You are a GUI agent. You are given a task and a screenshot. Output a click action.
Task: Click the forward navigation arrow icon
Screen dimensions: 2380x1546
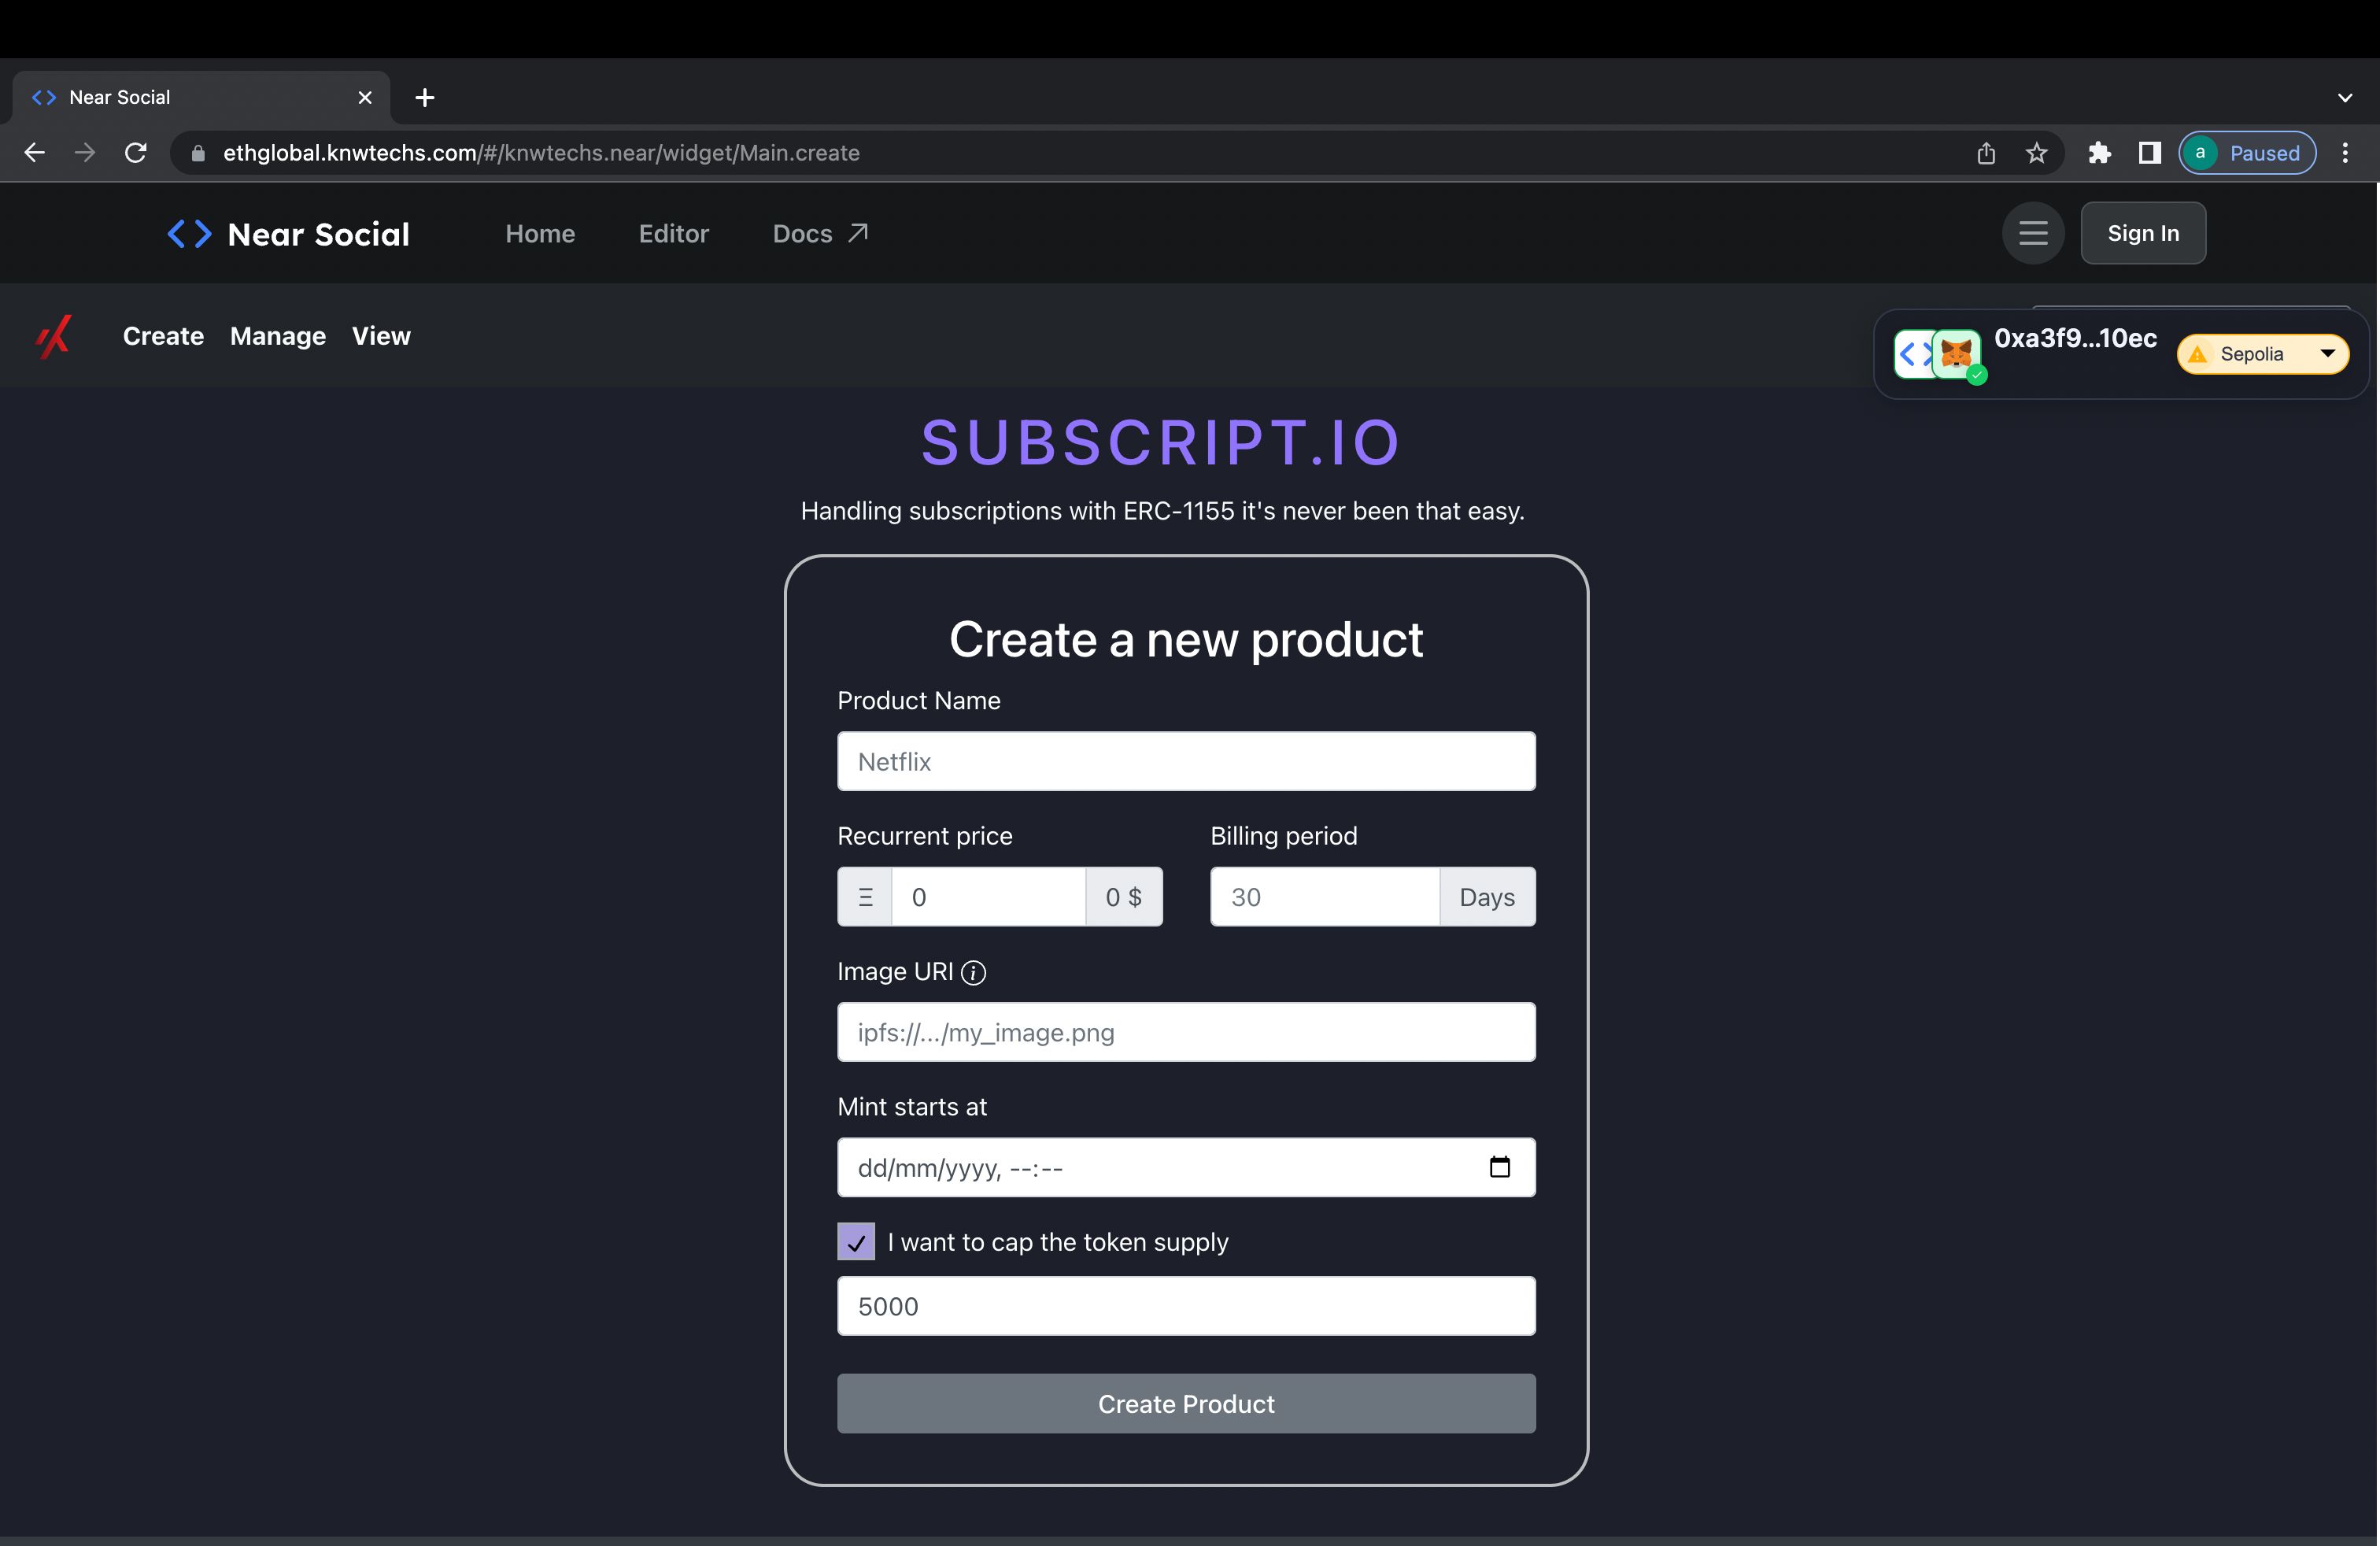coord(82,153)
